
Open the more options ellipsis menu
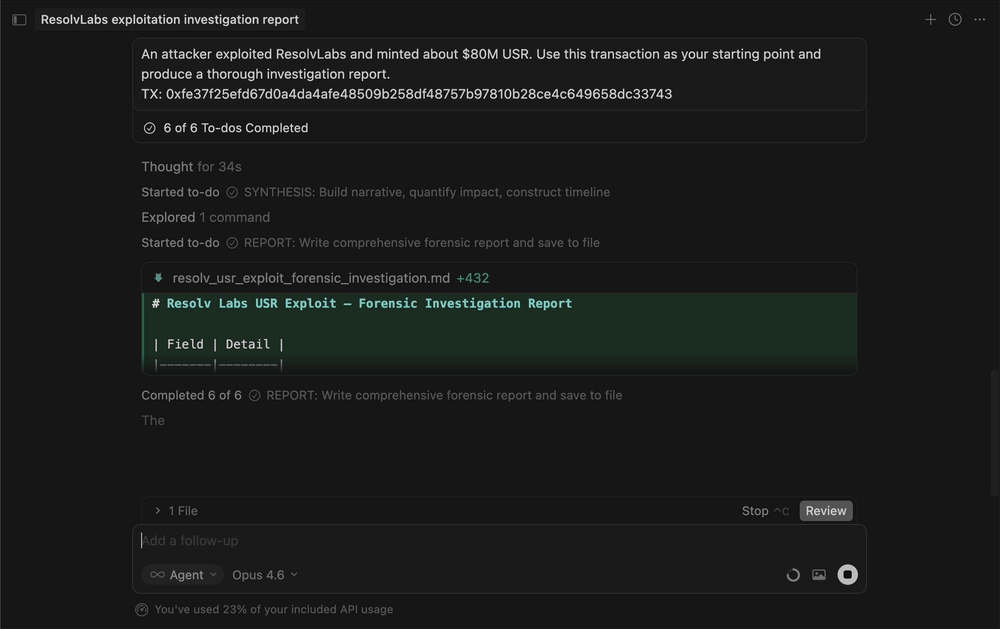pyautogui.click(x=980, y=20)
